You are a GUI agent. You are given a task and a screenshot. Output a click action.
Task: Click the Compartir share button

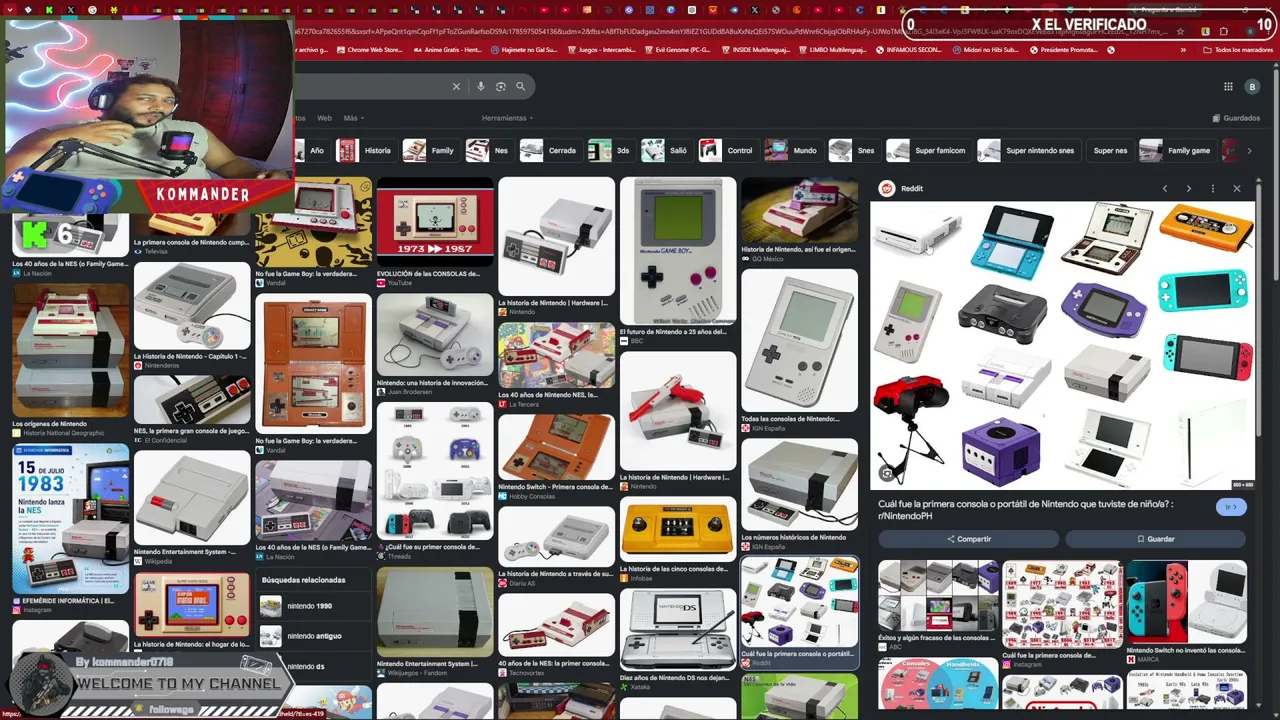click(x=968, y=539)
